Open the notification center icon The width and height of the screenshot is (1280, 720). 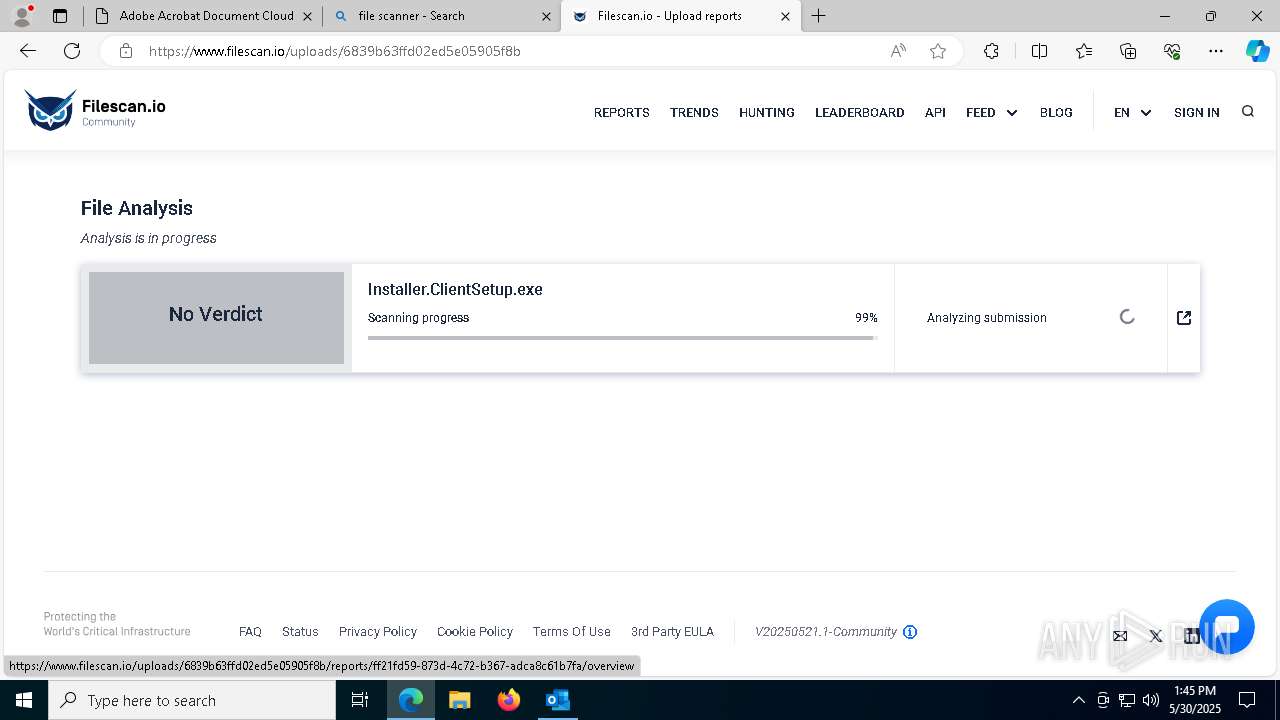(x=1247, y=700)
